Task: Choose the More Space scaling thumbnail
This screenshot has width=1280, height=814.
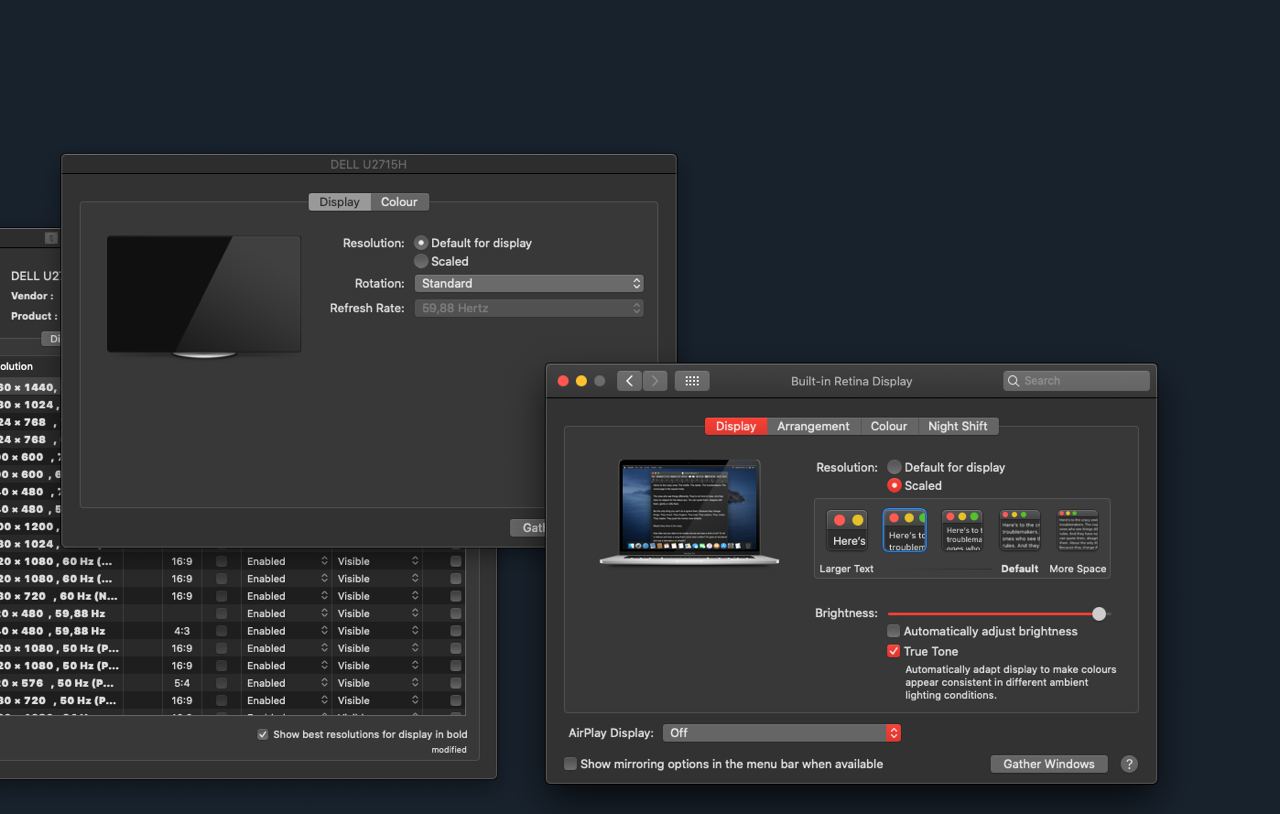Action: tap(1078, 531)
